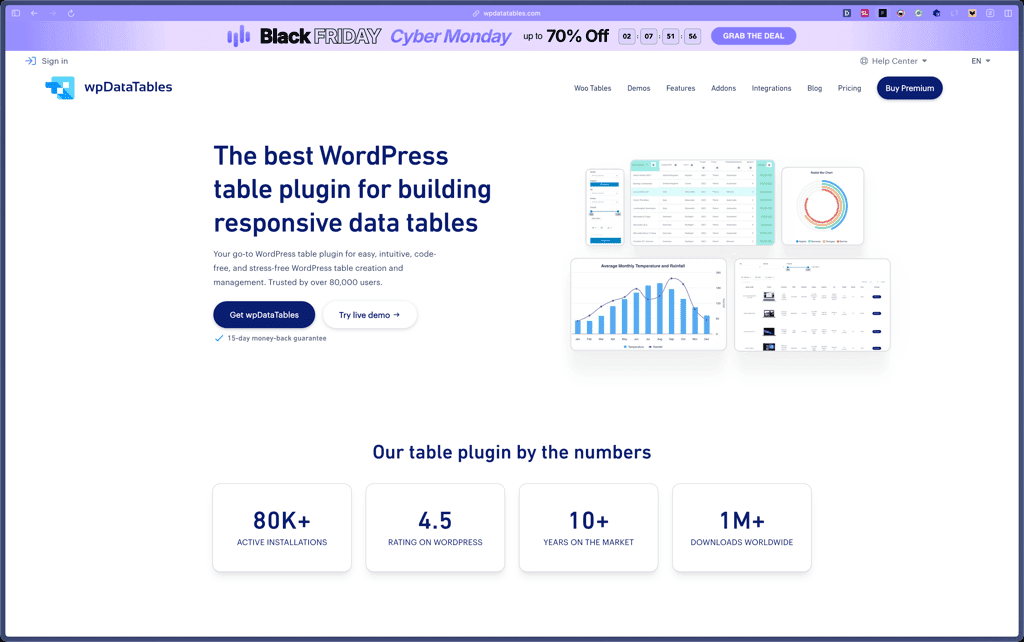The height and width of the screenshot is (642, 1024).
Task: Click the browser back arrow
Action: [x=33, y=13]
